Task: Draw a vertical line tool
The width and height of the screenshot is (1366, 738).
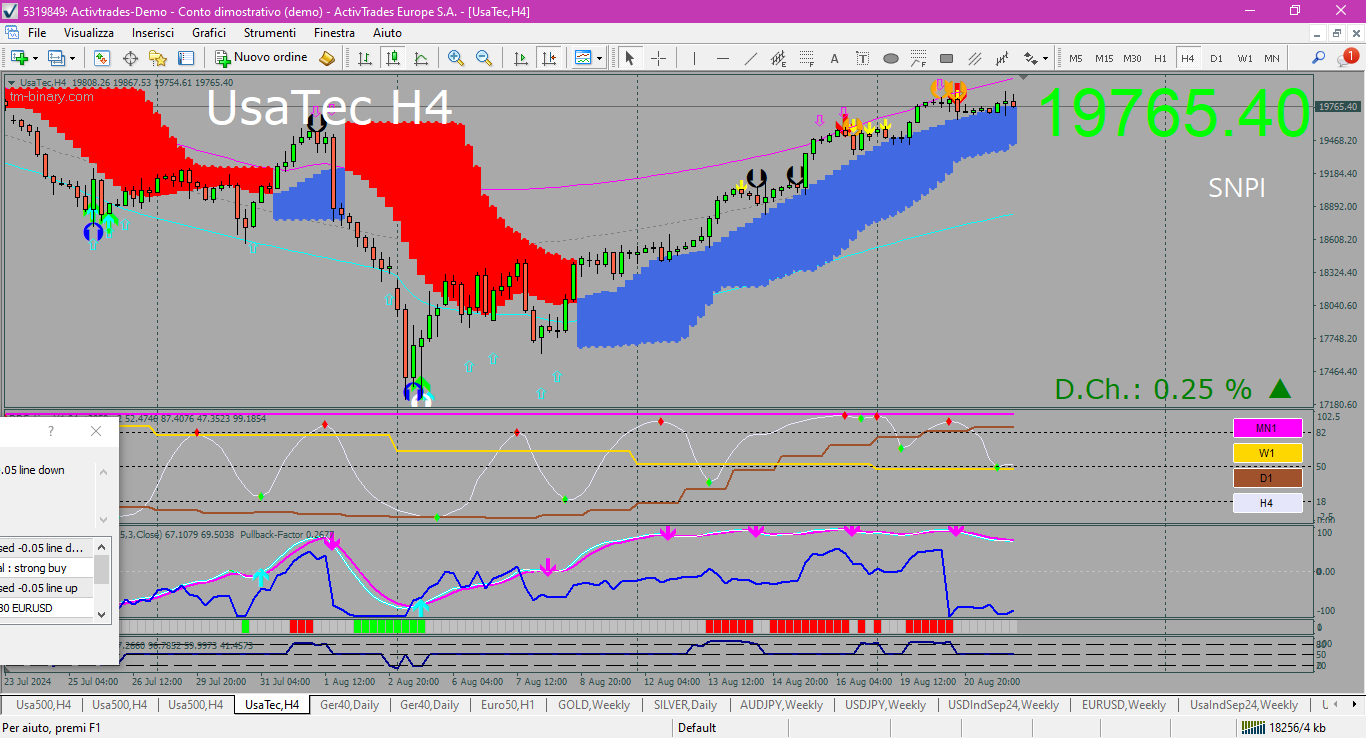Action: (x=695, y=58)
